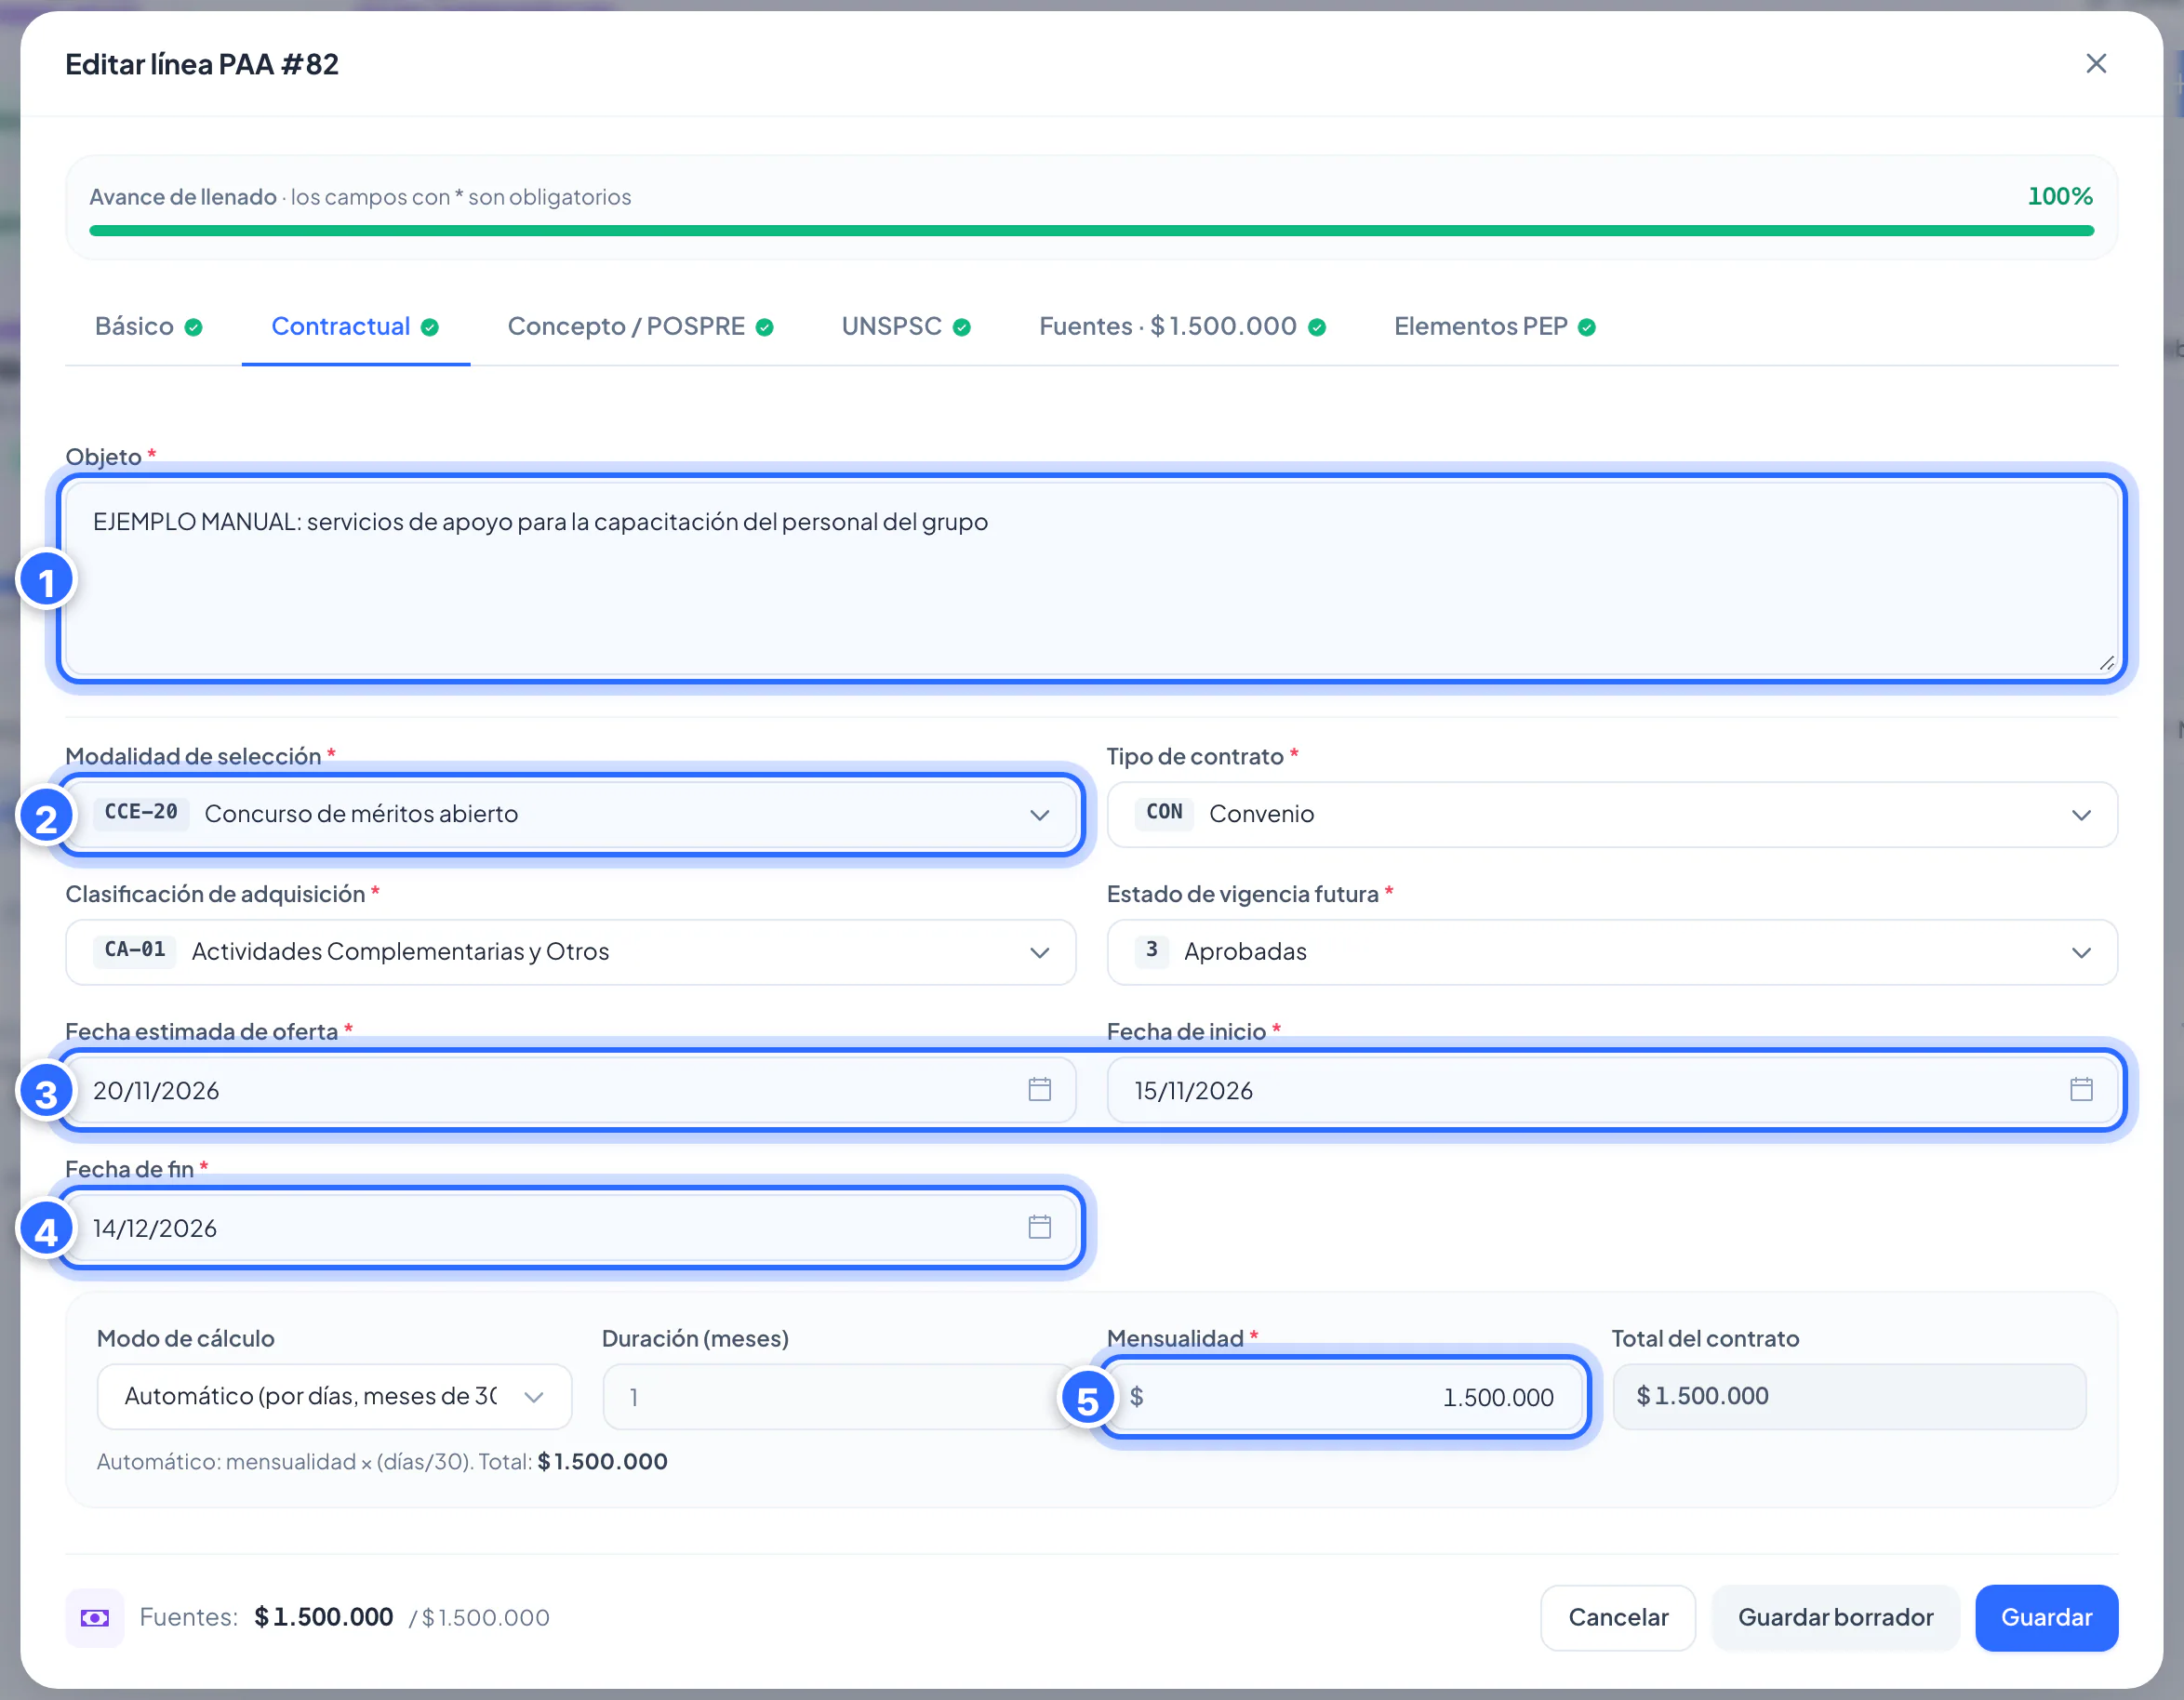This screenshot has height=1700, width=2184.
Task: Select the Contractual tab
Action: (x=355, y=327)
